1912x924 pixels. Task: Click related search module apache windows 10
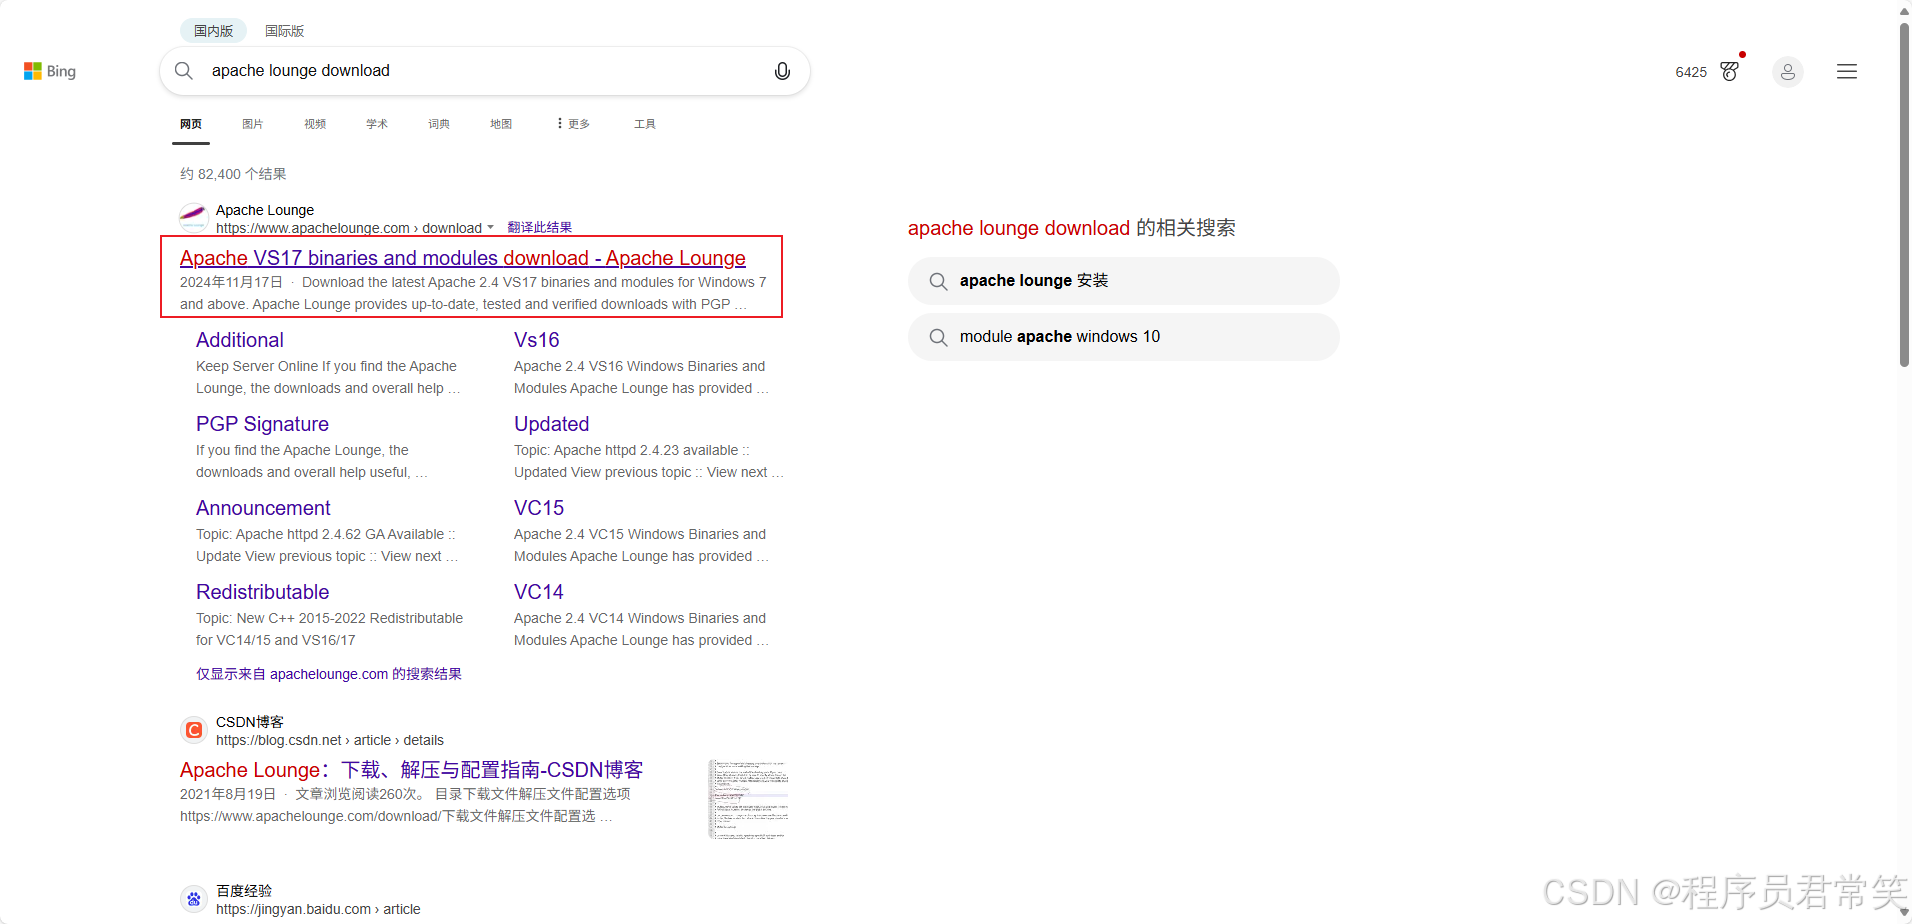[1124, 337]
